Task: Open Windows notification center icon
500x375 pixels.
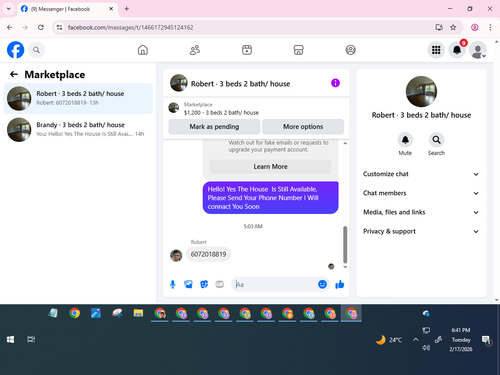Action: (x=486, y=340)
